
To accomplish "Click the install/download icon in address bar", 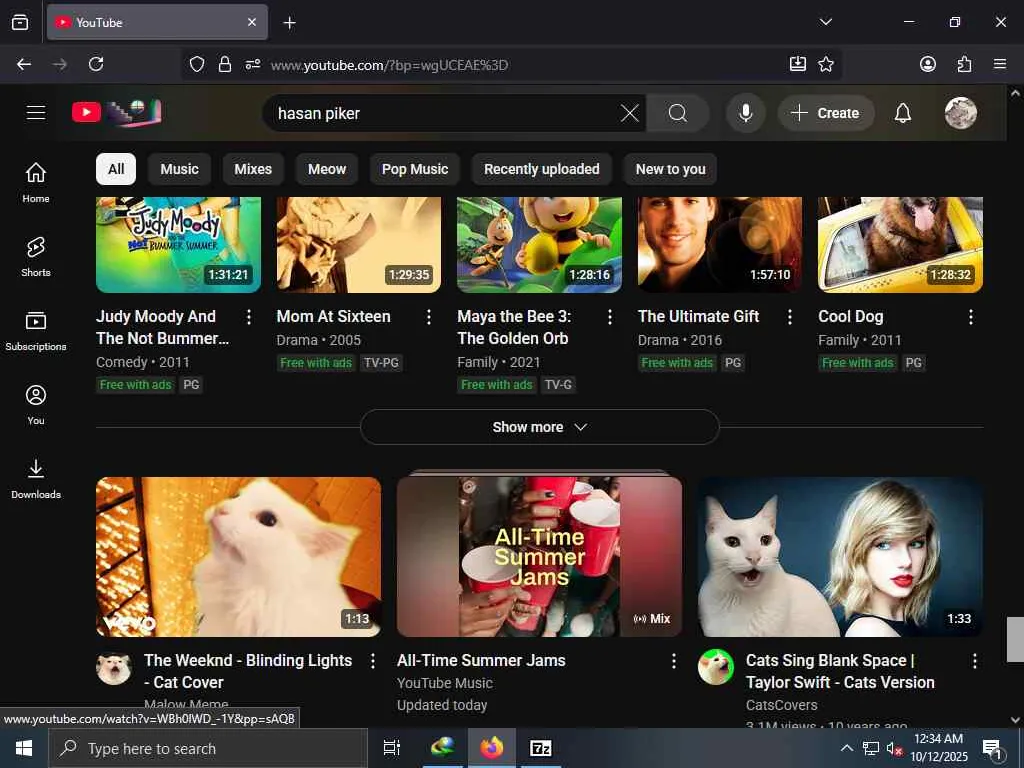I will click(797, 64).
